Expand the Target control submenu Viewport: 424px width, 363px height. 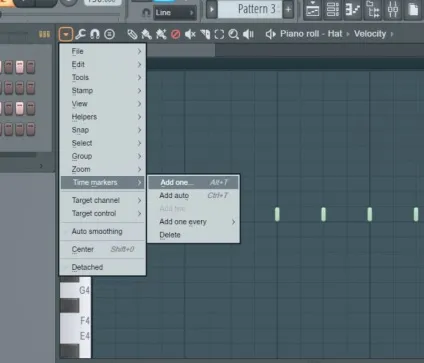pyautogui.click(x=103, y=213)
